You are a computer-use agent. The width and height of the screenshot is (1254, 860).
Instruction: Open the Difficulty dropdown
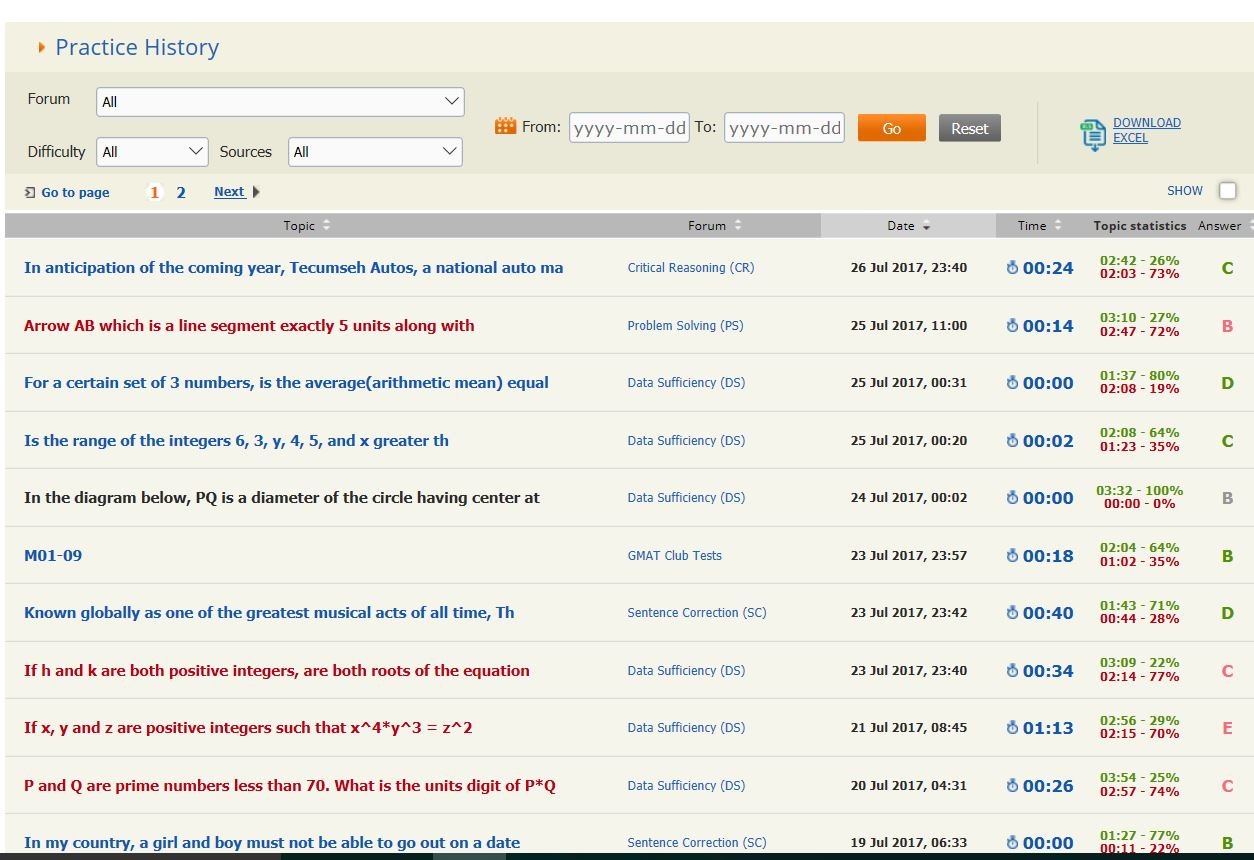tap(152, 152)
